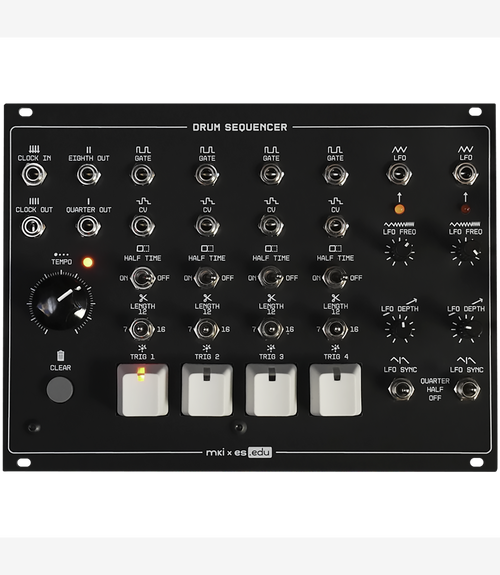This screenshot has height=575, width=500.
Task: Click the glowing orange TEMPO LED
Action: [88, 262]
